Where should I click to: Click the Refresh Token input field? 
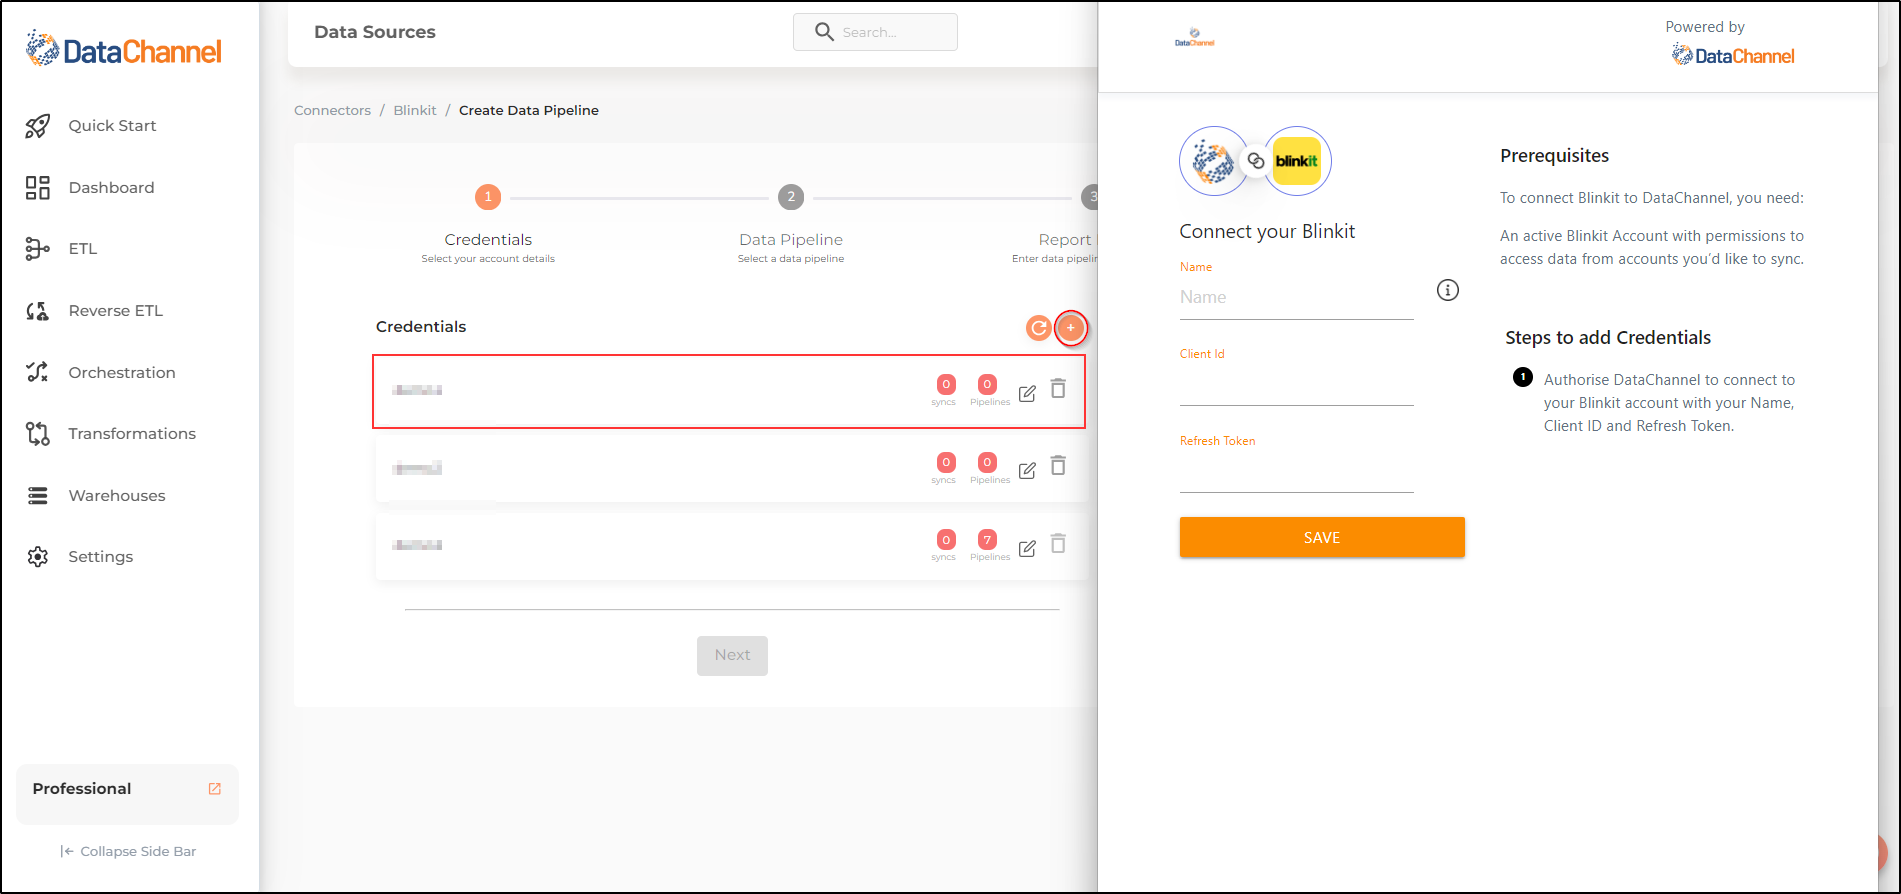1297,472
